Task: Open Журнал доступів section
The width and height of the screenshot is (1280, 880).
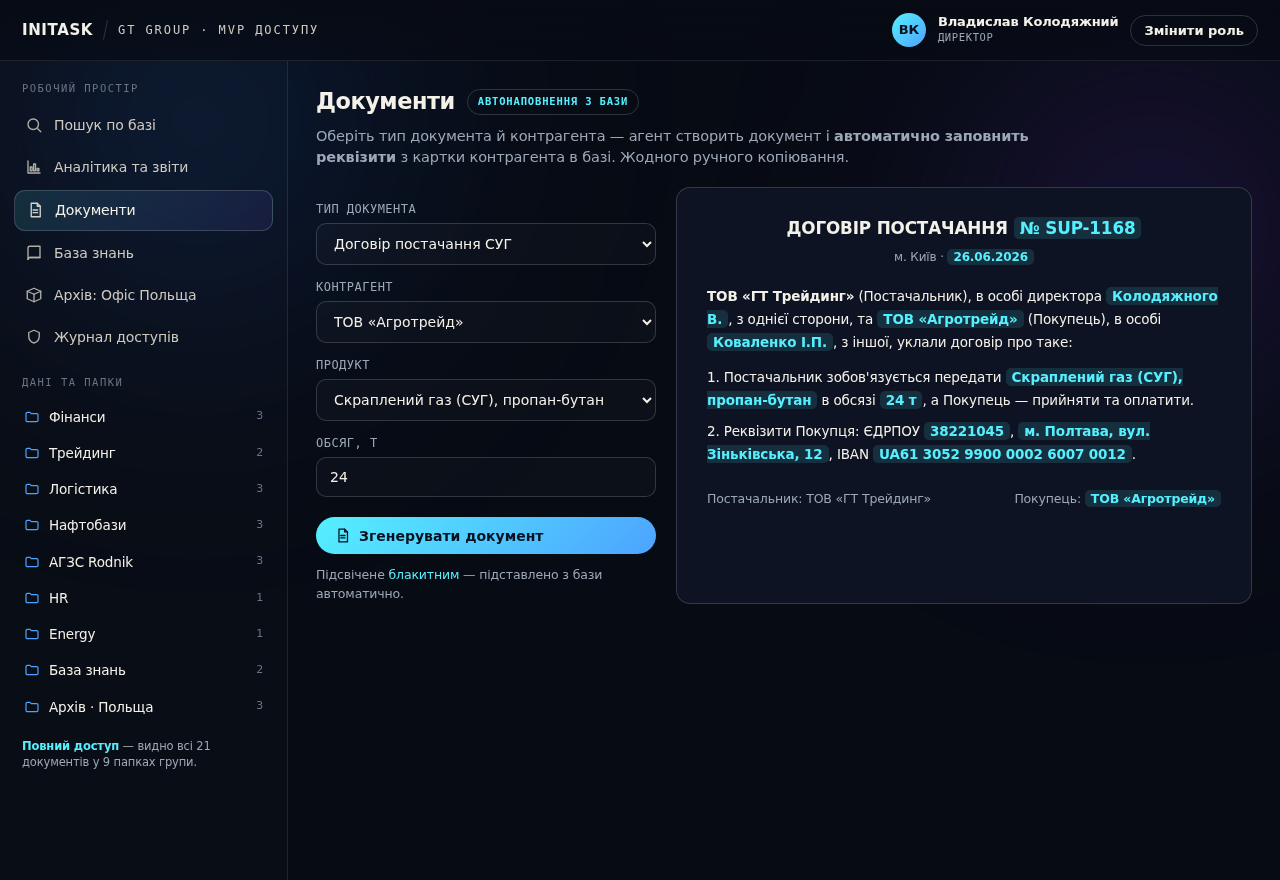Action: (143, 337)
